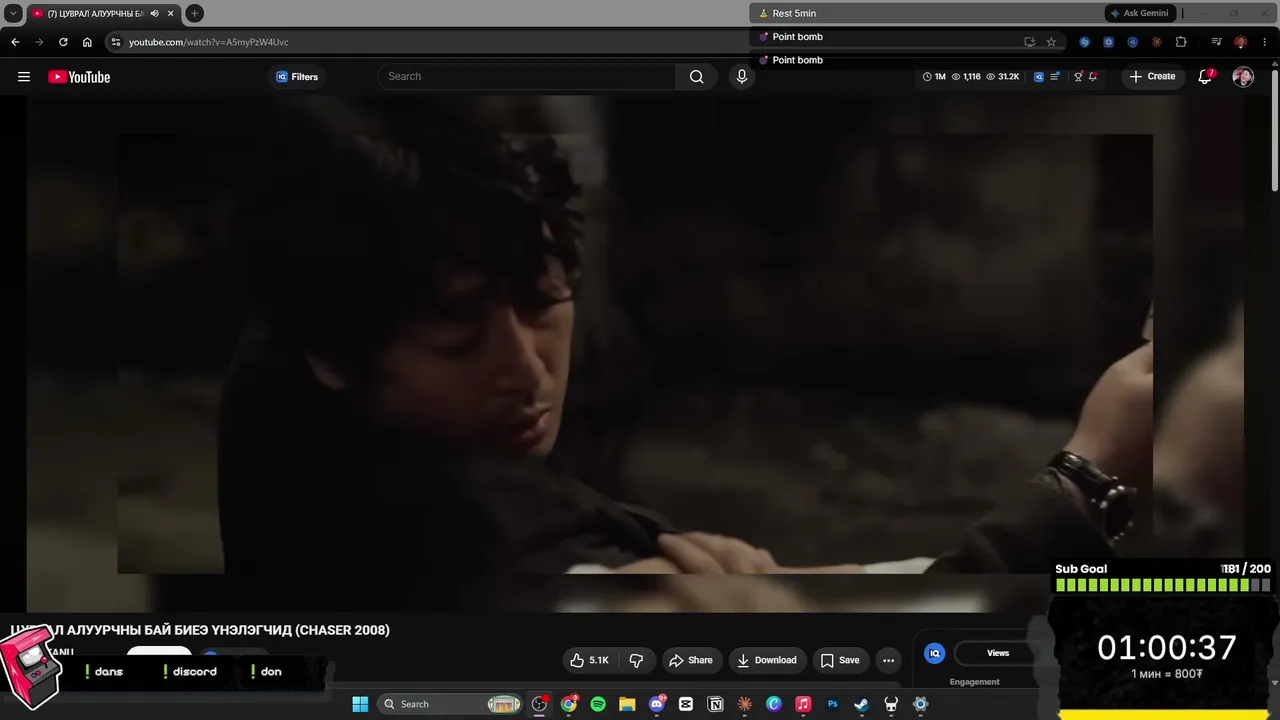
Task: Click the Ask Gemini button
Action: click(x=1139, y=13)
